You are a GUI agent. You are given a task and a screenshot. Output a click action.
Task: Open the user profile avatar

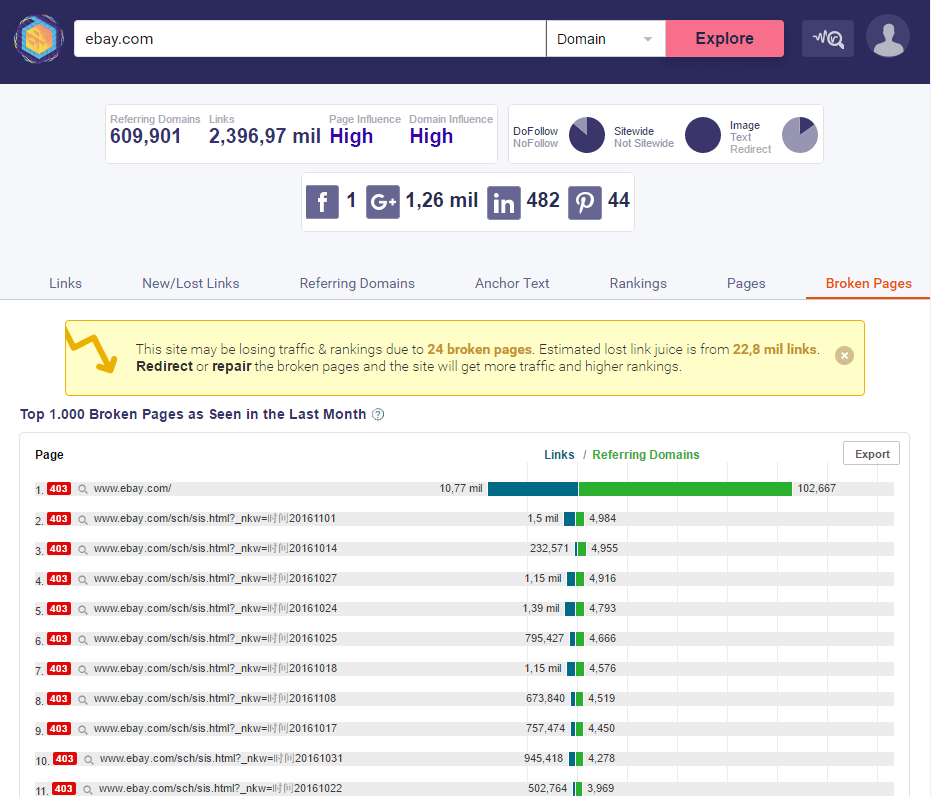(x=888, y=37)
